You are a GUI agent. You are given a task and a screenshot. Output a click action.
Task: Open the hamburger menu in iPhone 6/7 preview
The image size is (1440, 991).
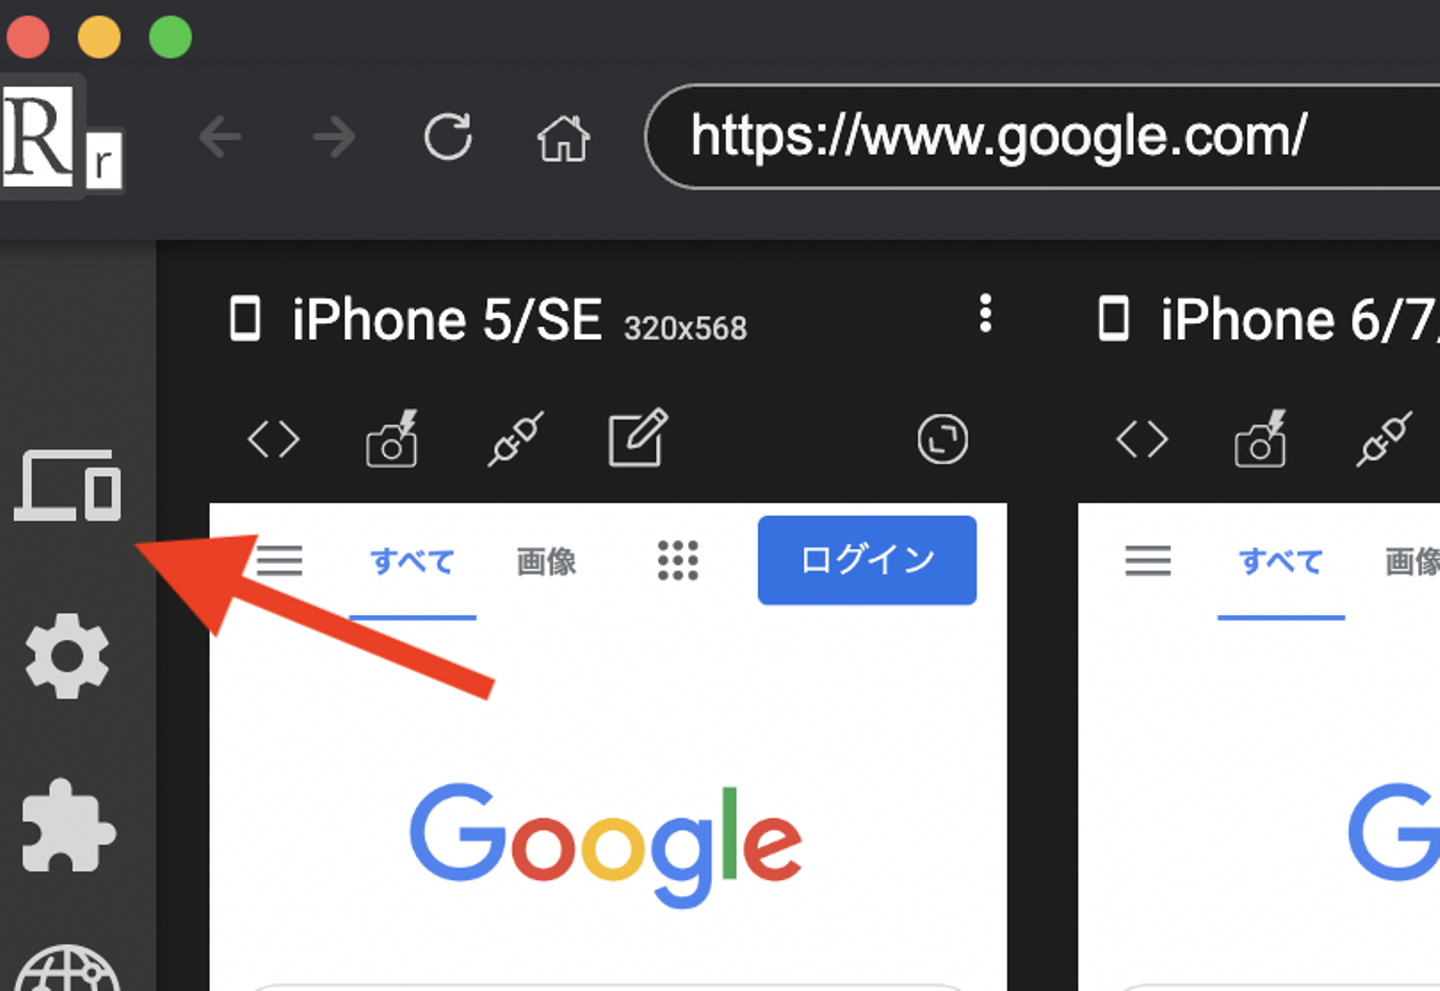click(1148, 561)
